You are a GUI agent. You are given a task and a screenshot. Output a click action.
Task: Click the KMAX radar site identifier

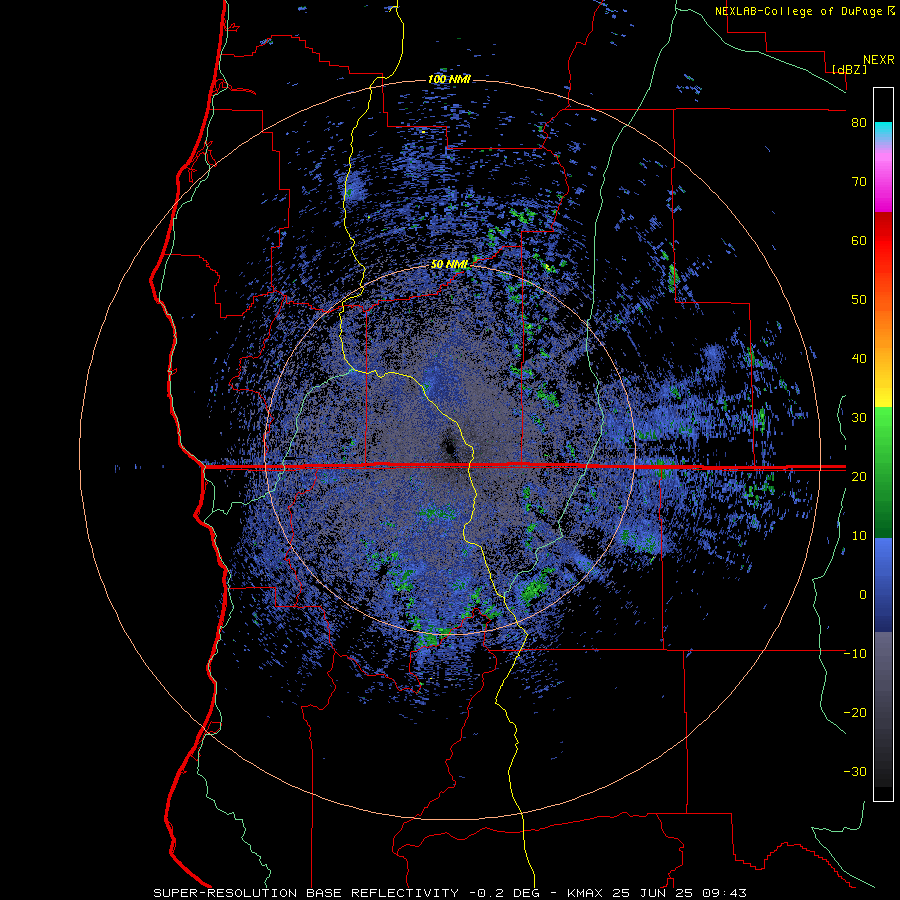tap(584, 893)
